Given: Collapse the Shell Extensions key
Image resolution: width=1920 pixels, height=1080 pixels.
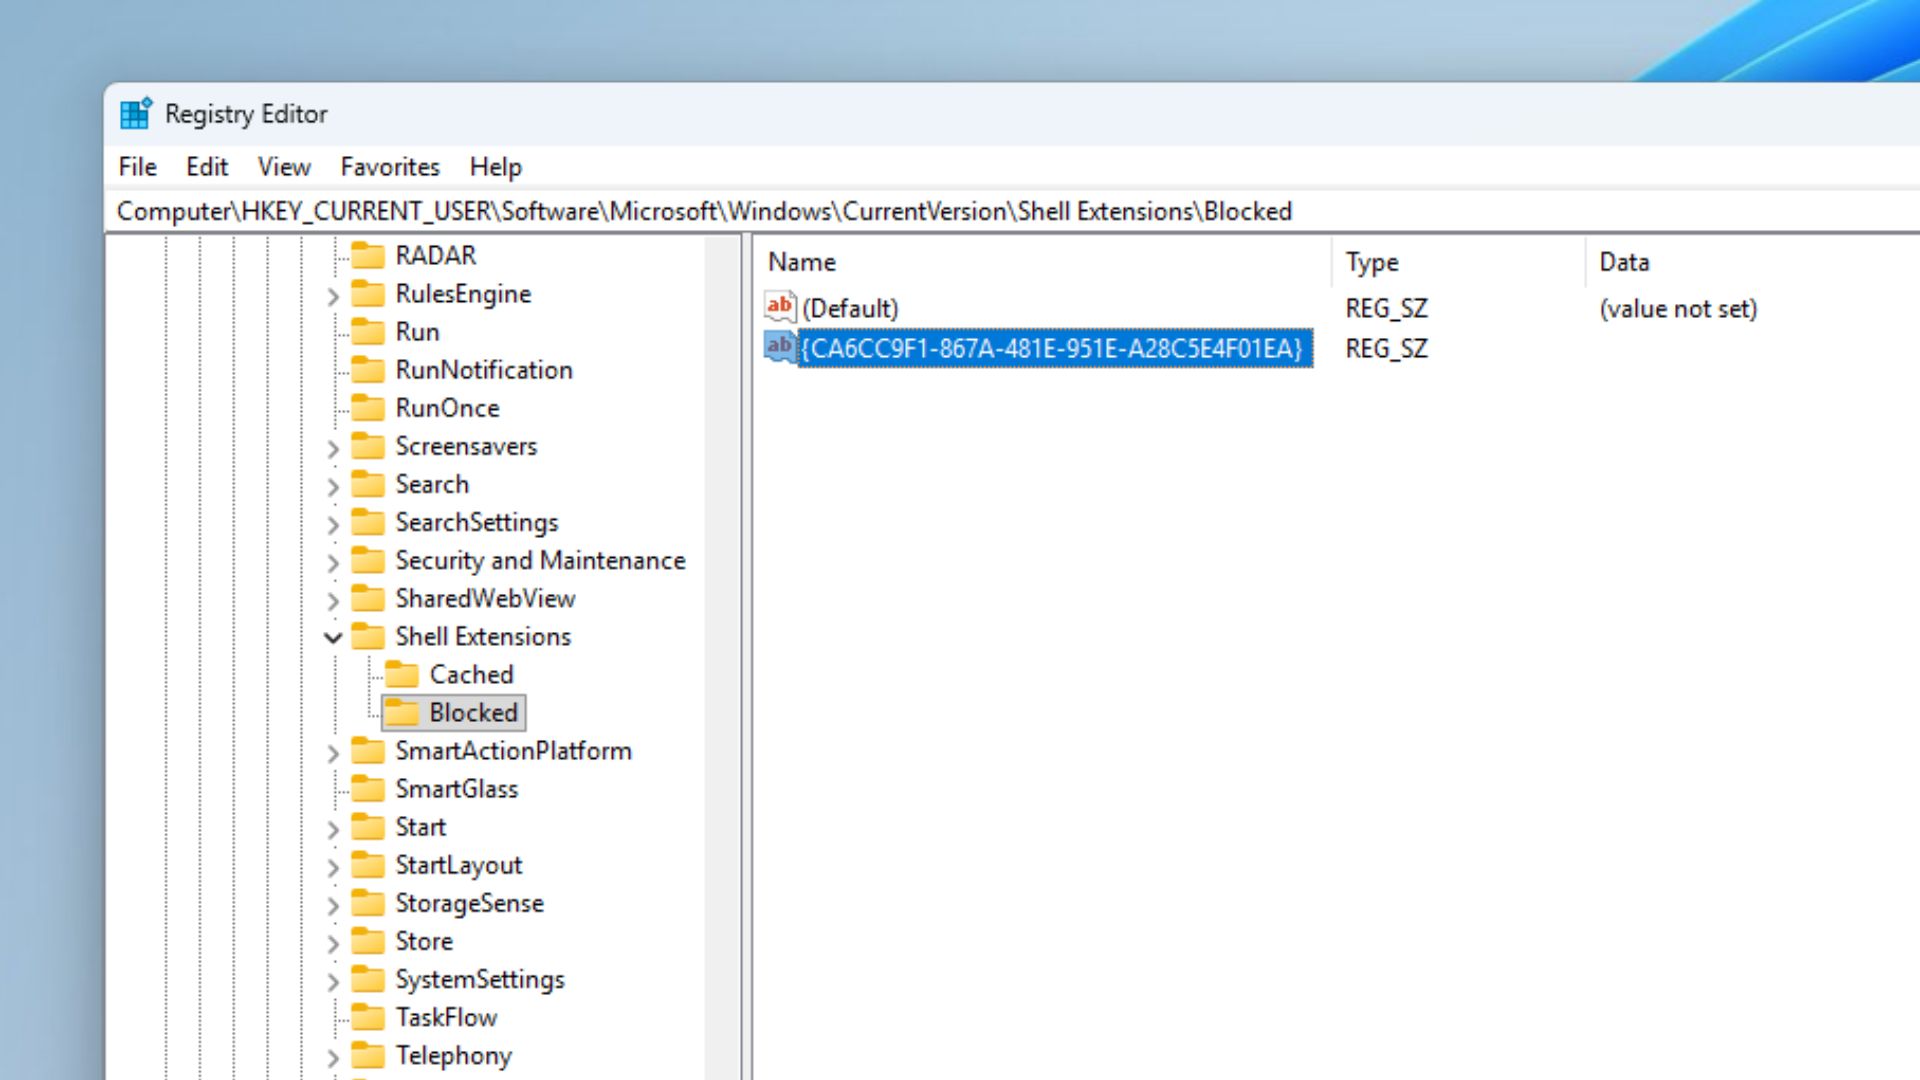Looking at the screenshot, I should pyautogui.click(x=333, y=637).
